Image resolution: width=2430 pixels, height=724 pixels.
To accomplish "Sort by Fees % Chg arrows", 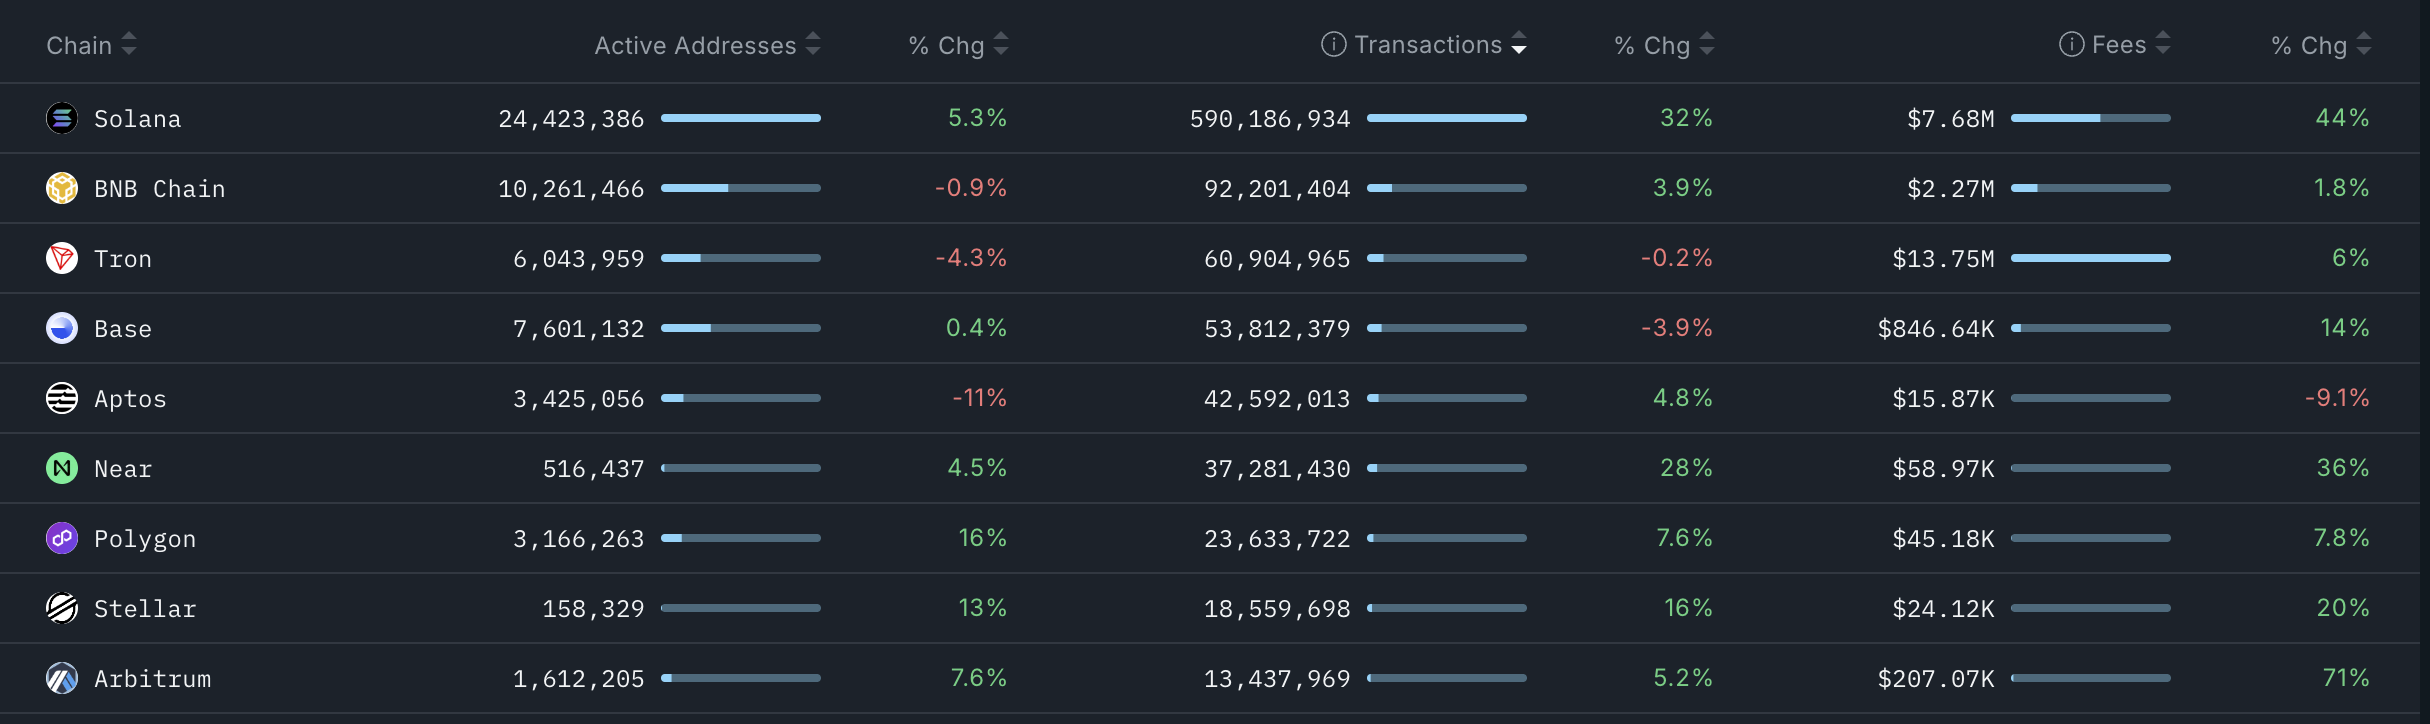I will point(2364,44).
